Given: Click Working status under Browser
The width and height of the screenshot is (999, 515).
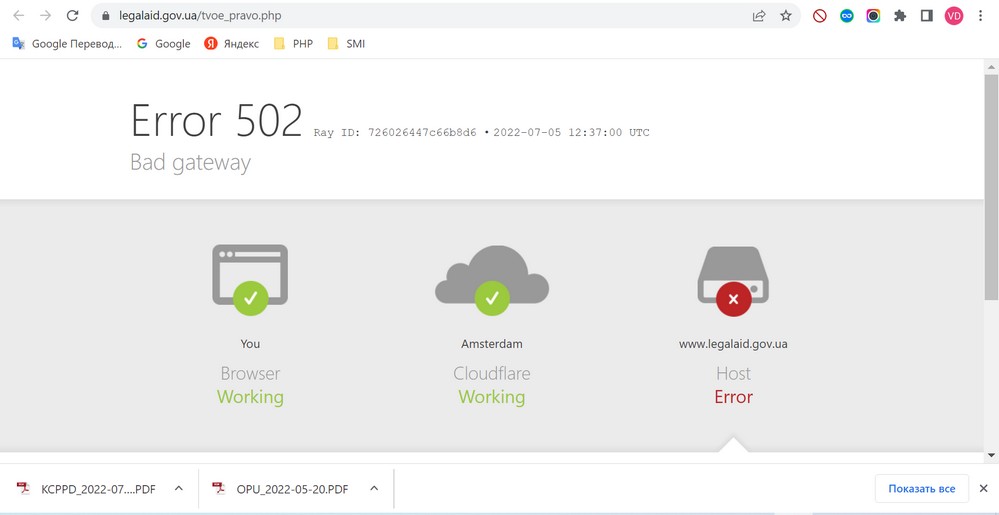Looking at the screenshot, I should 250,397.
